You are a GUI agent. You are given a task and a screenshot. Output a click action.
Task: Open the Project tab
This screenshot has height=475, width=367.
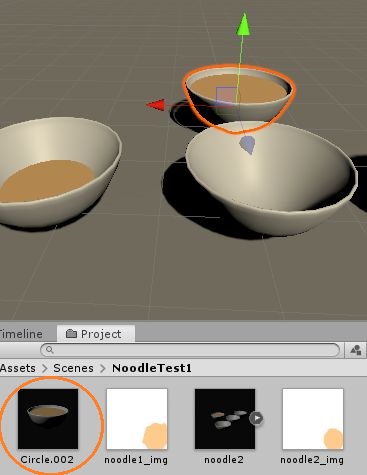(96, 333)
